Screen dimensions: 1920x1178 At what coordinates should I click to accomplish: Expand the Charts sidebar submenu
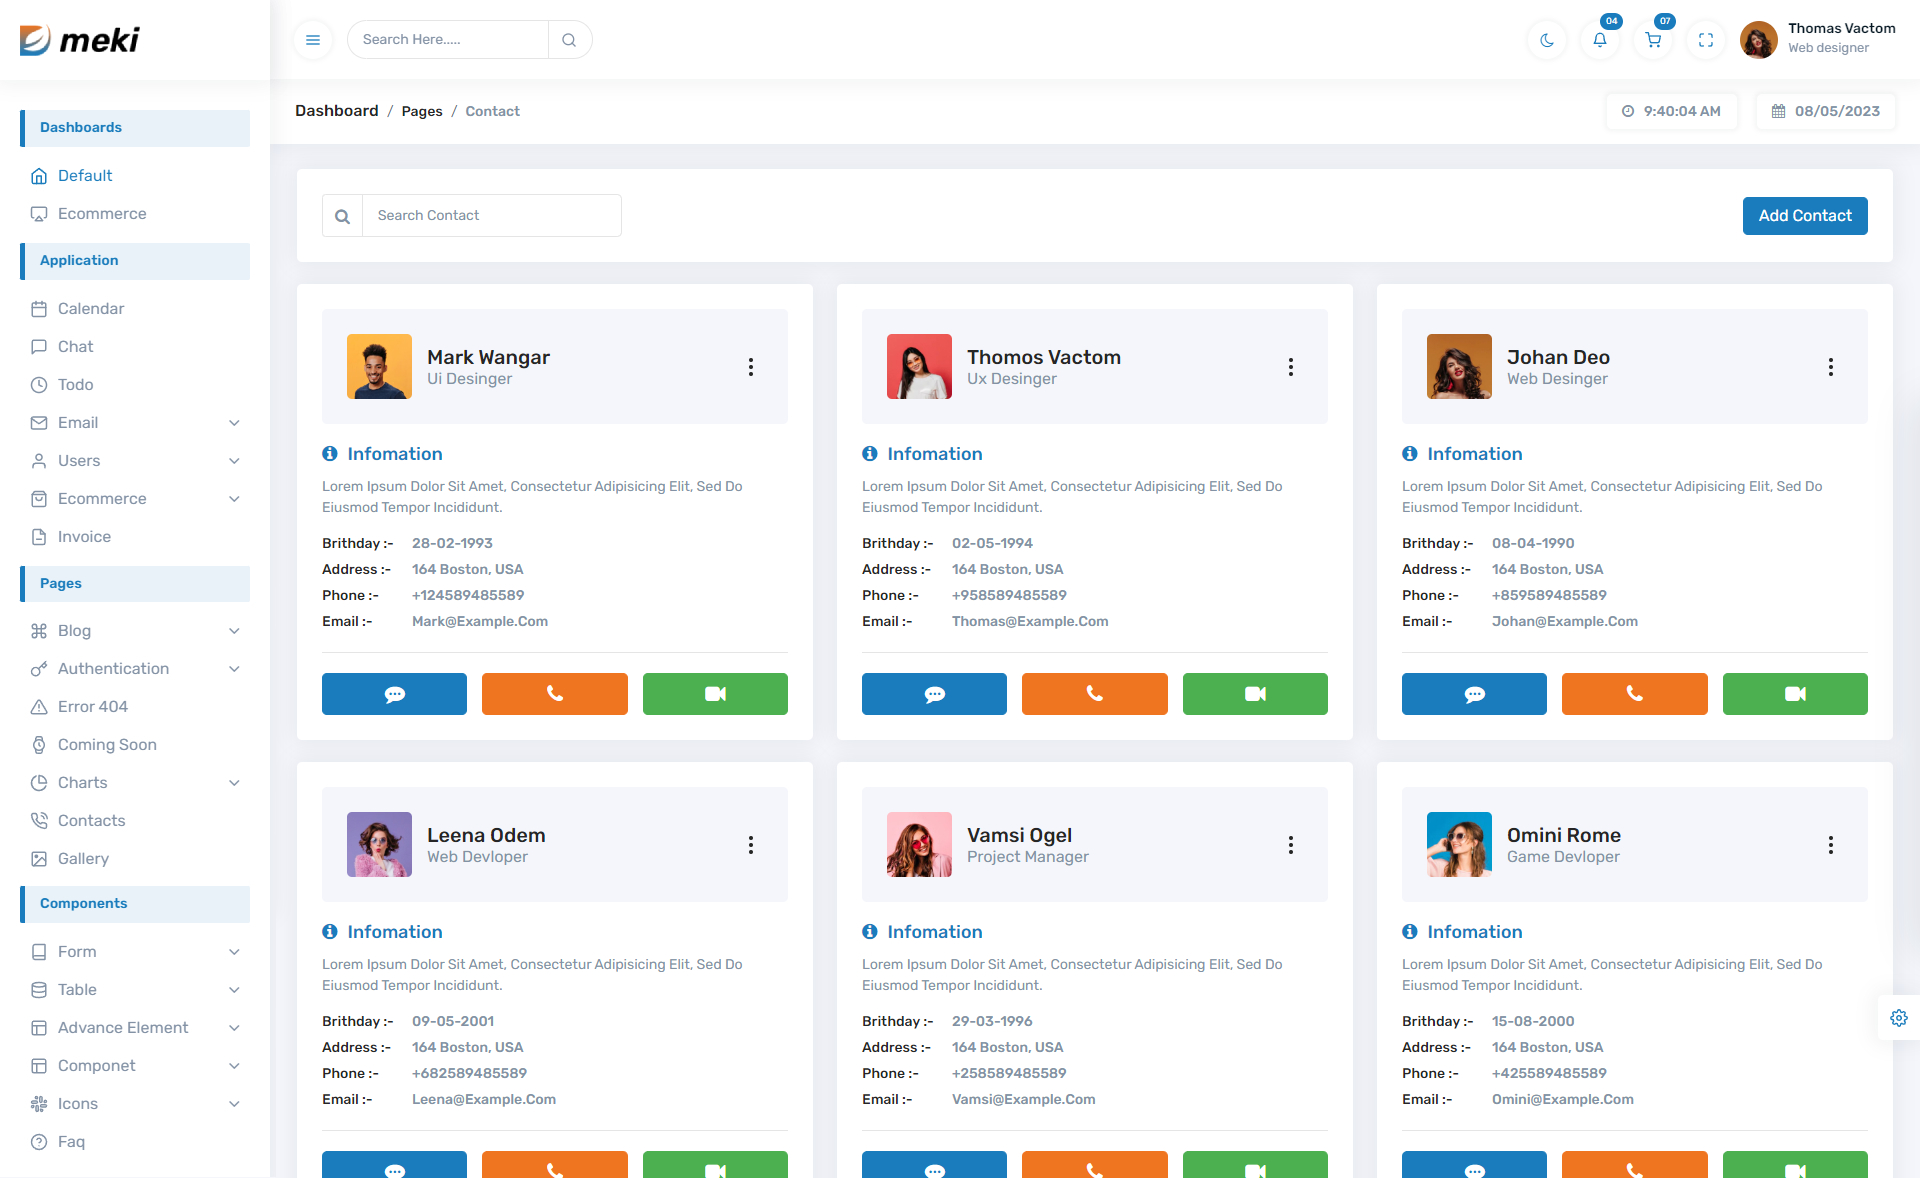pos(234,783)
